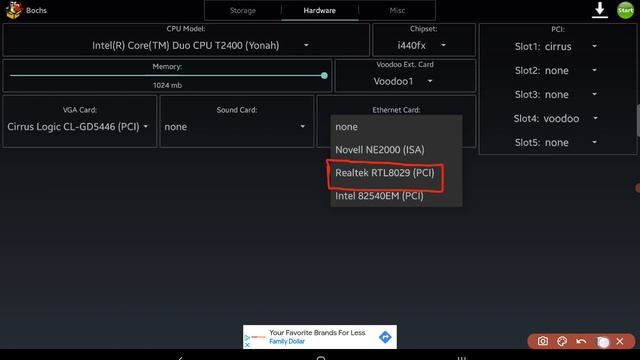
Task: Select Intel 82540EM (PCI) option
Action: point(396,196)
